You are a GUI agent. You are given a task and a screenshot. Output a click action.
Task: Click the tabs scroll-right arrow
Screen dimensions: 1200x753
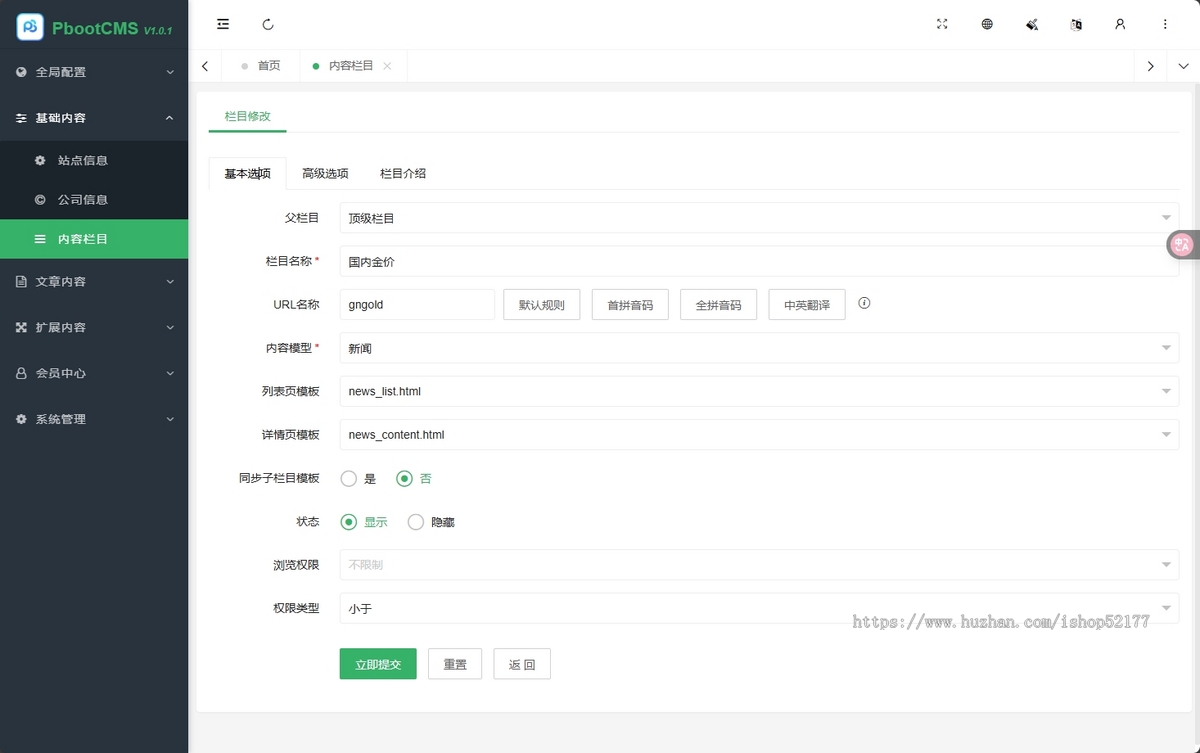tap(1150, 66)
